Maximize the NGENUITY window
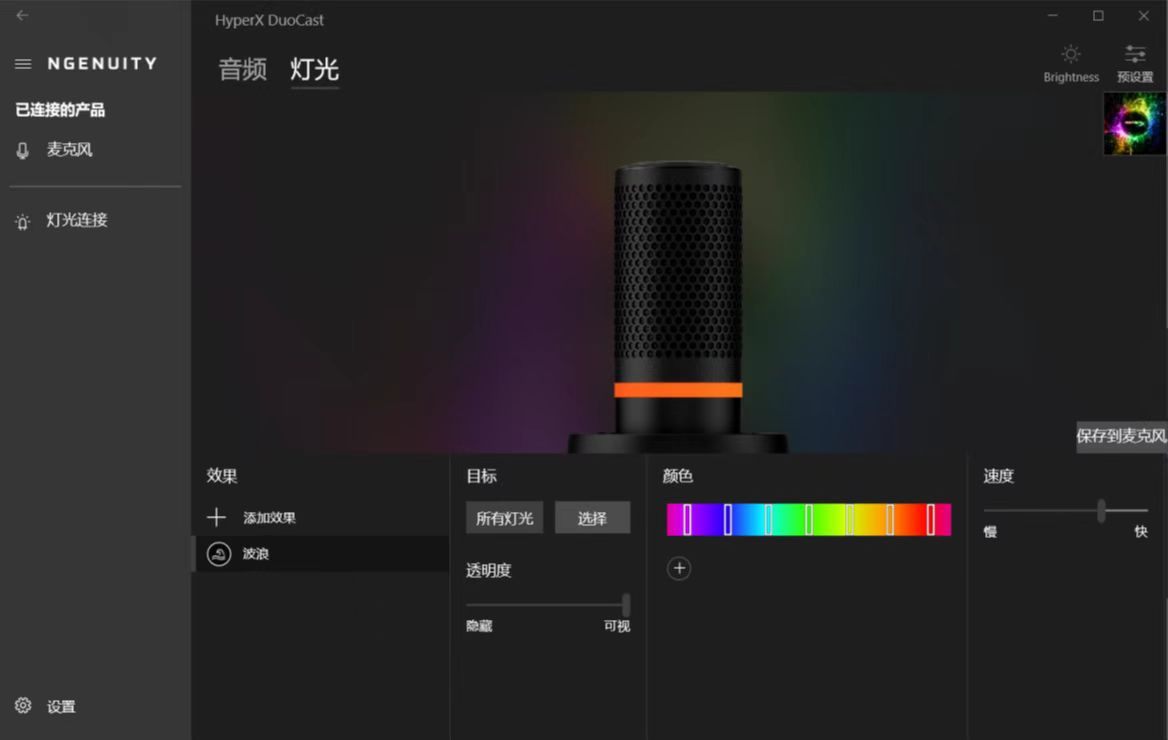 click(1098, 16)
